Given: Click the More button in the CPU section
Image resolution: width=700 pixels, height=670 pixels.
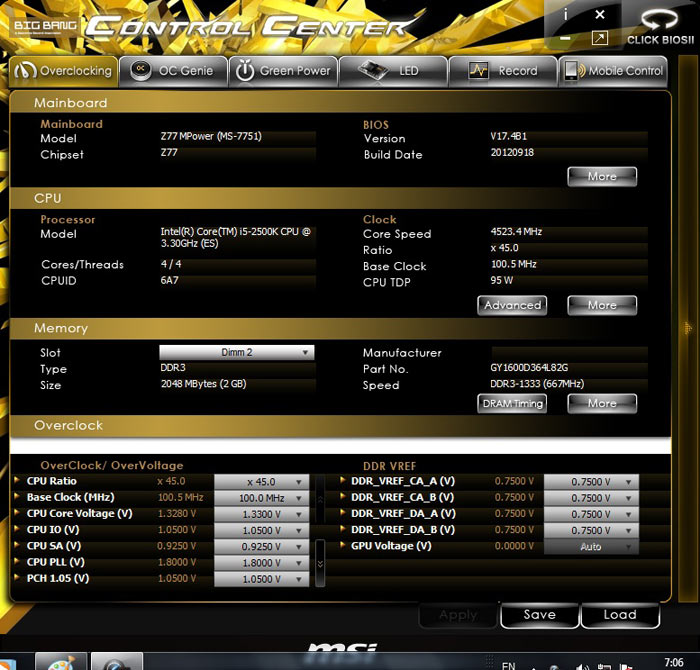Looking at the screenshot, I should coord(602,305).
